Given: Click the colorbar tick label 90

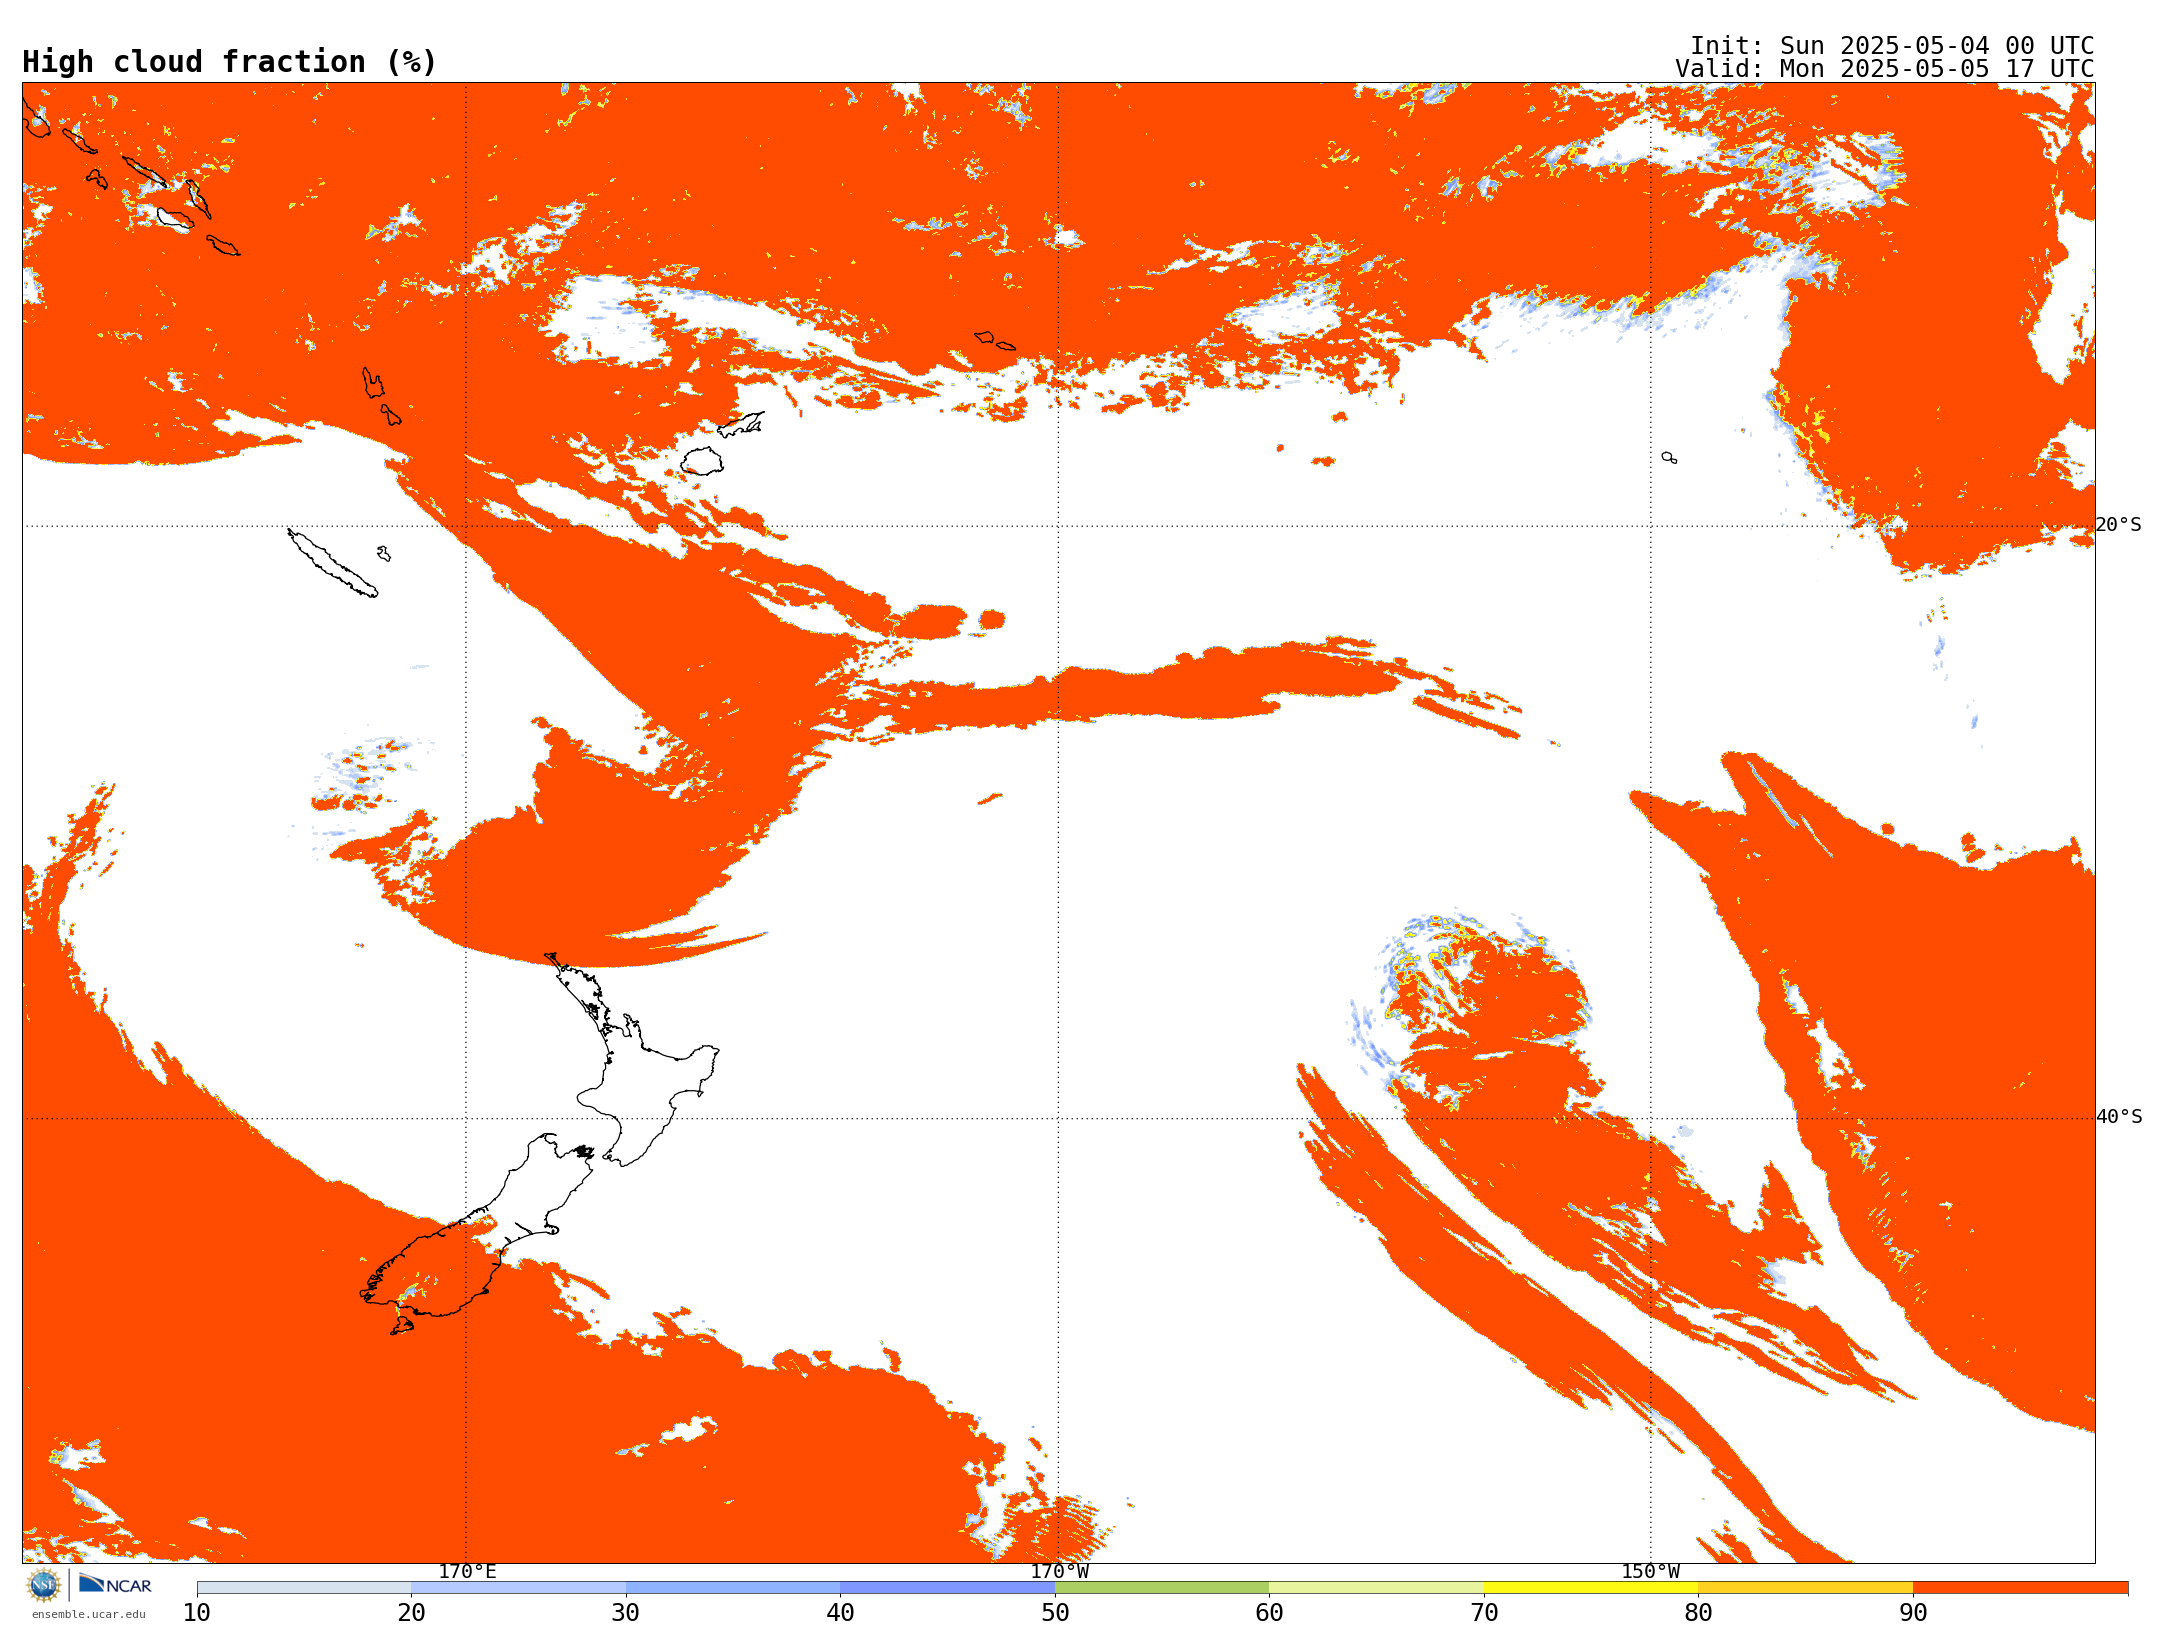Looking at the screenshot, I should (1913, 1613).
